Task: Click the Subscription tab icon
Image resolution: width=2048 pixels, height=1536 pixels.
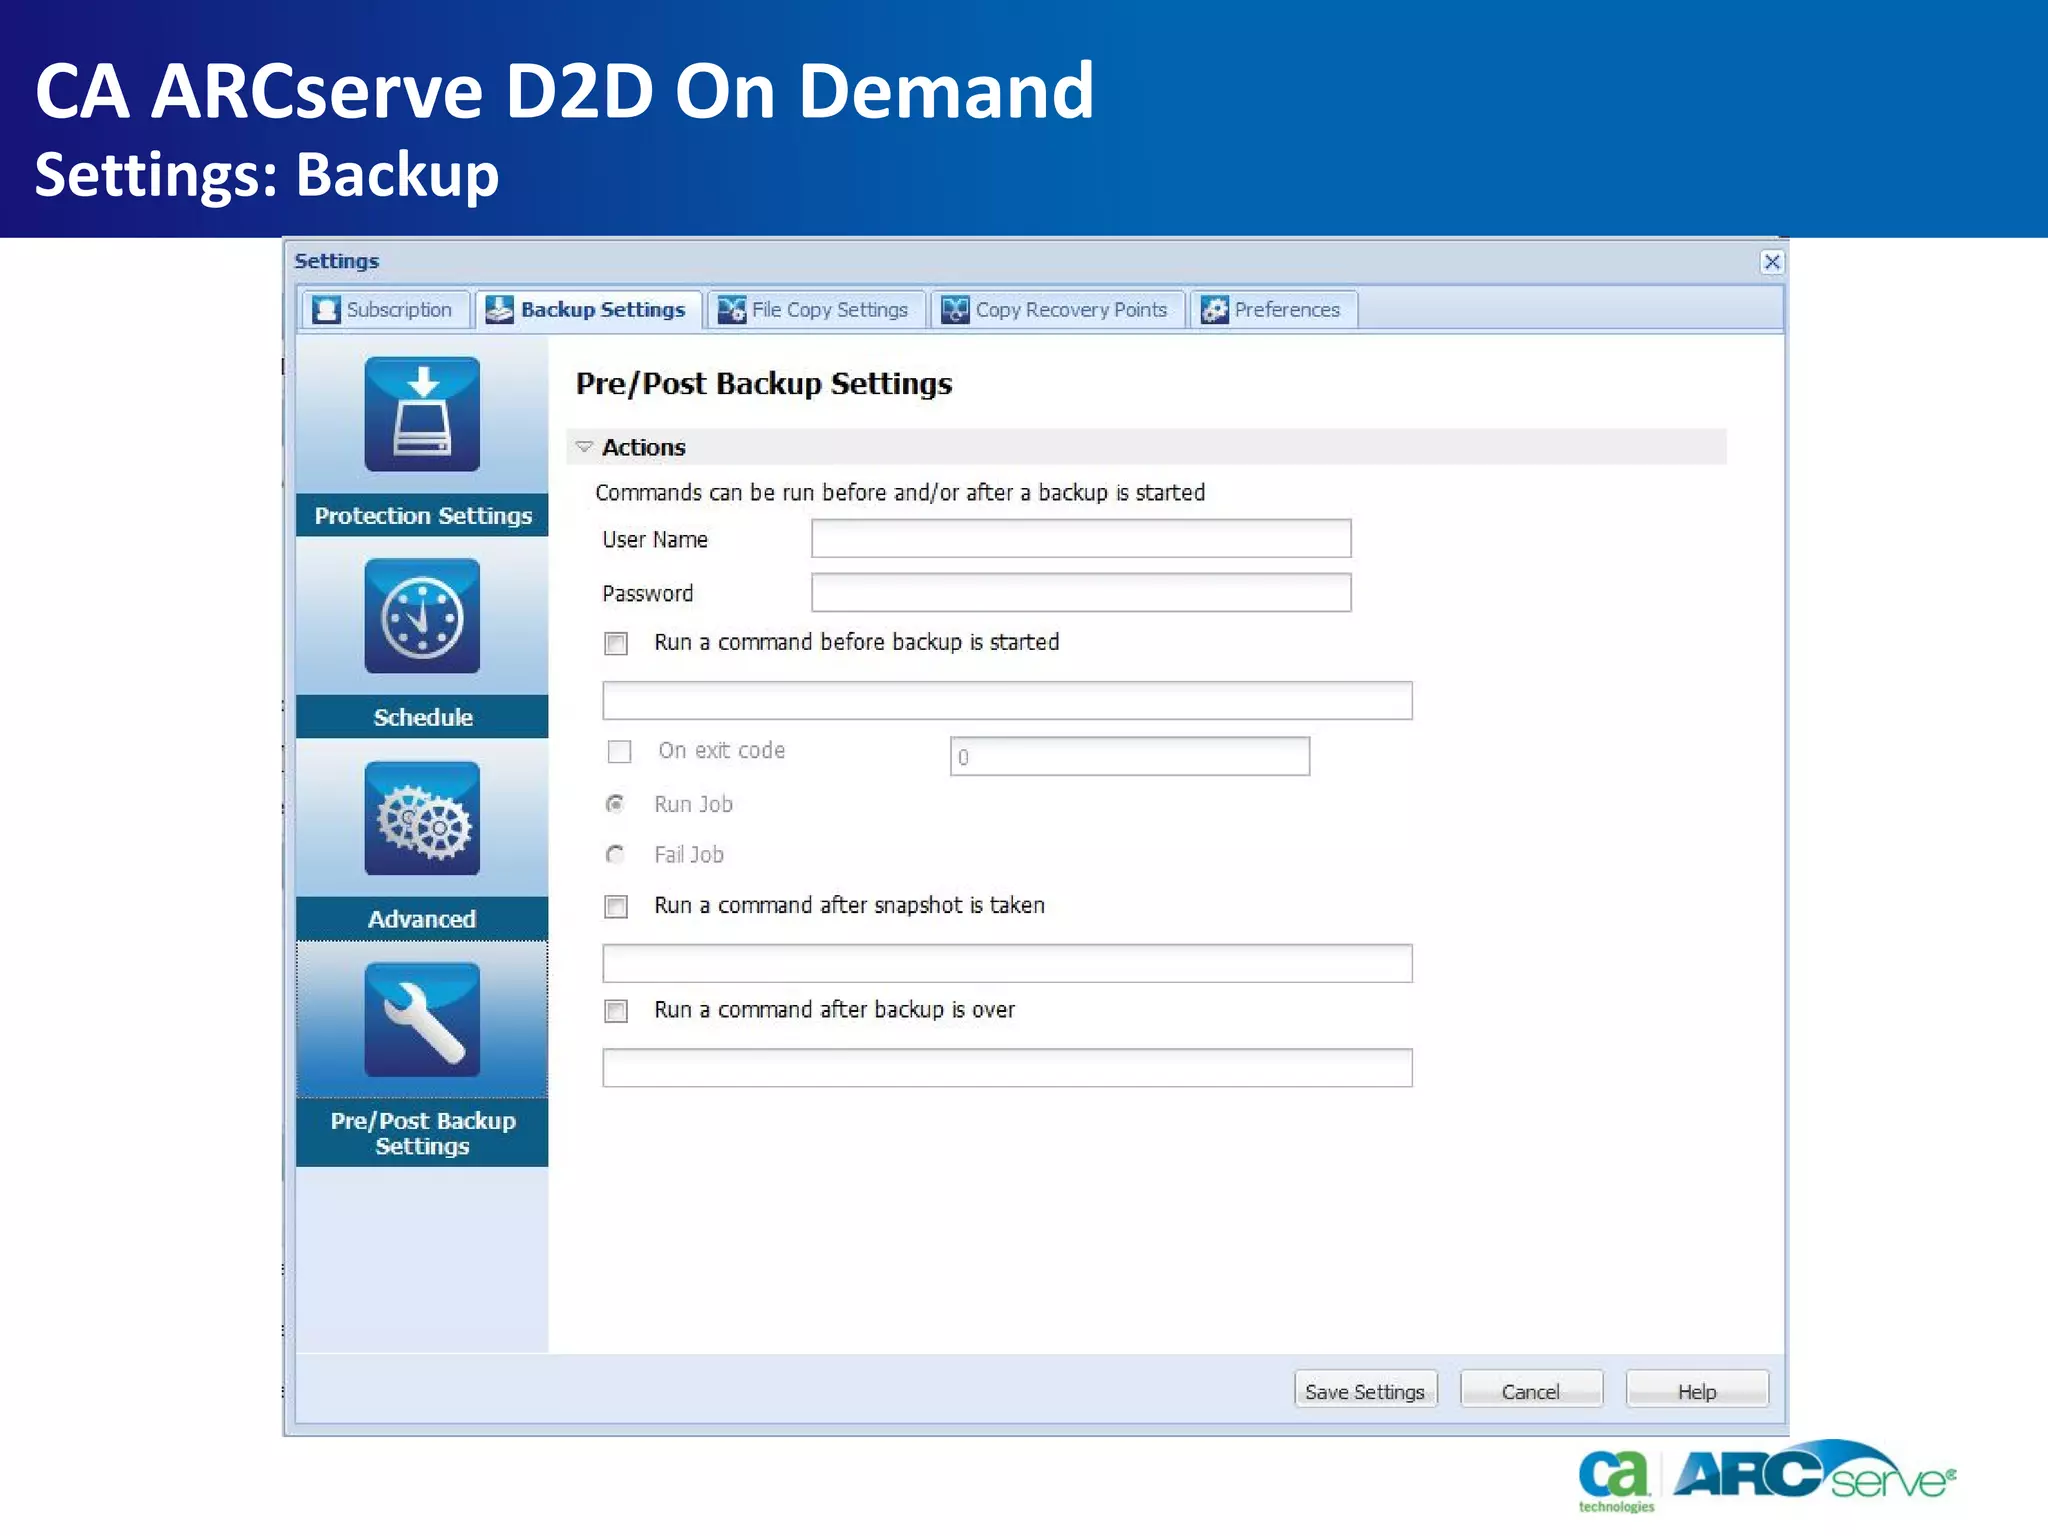Action: pos(326,310)
